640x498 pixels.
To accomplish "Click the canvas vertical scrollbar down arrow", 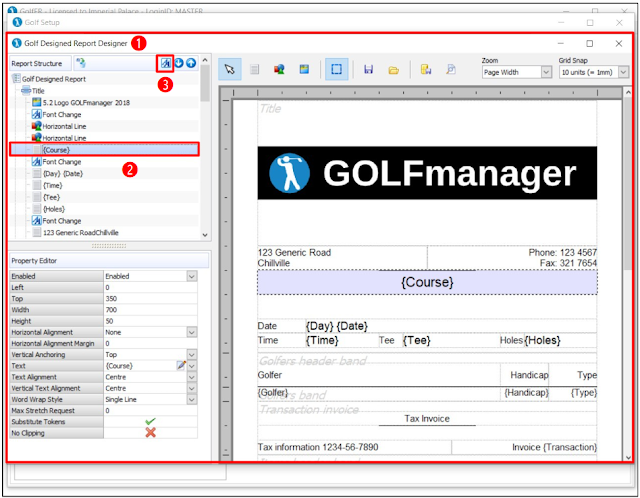I will pos(628,457).
